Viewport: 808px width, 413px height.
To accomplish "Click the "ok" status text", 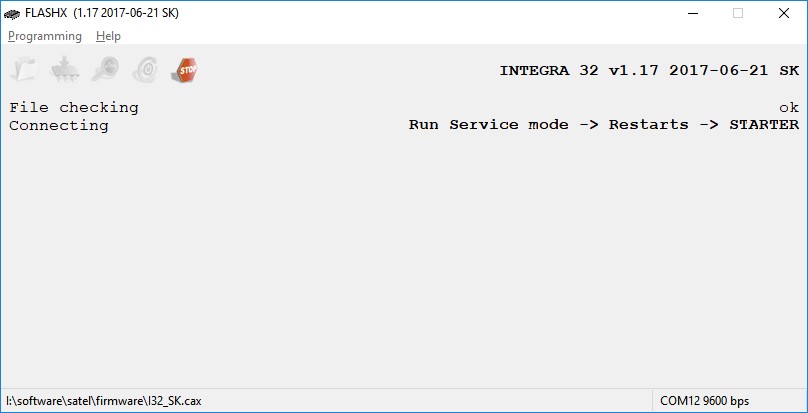I will [x=789, y=107].
